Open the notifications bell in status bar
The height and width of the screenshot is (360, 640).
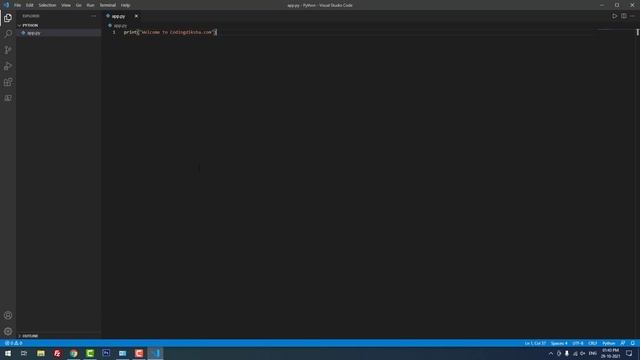[x=632, y=343]
